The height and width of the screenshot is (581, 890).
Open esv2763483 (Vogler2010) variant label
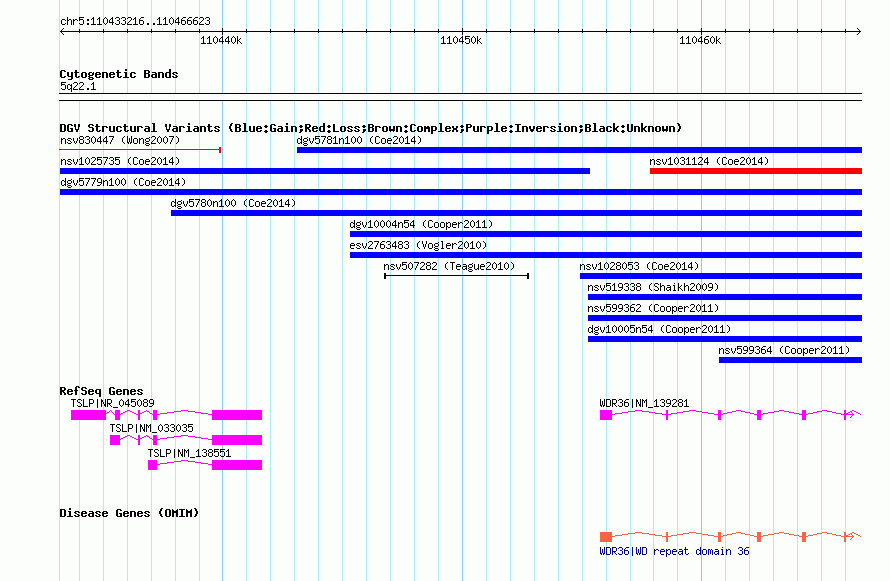click(418, 245)
